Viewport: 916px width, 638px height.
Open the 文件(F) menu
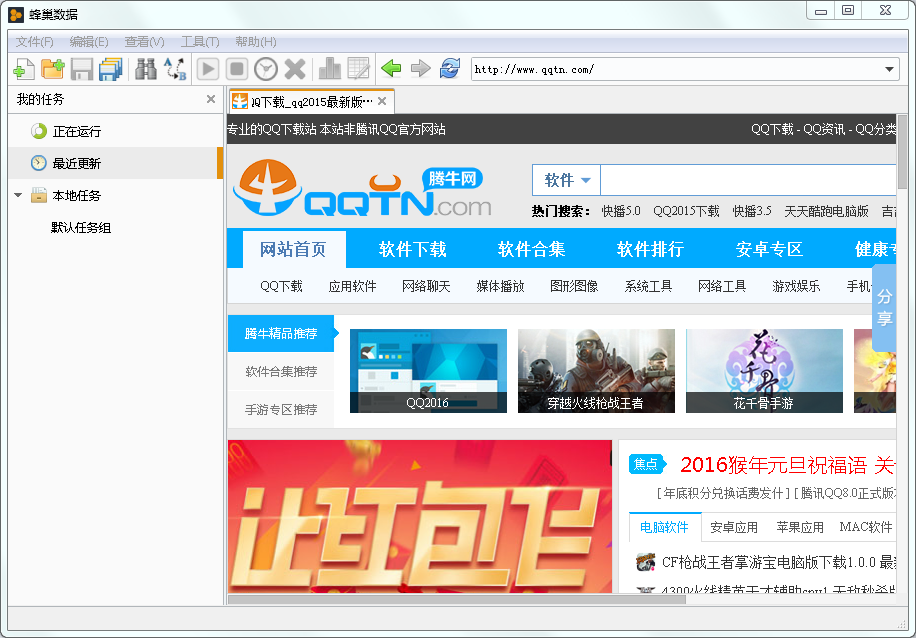point(34,42)
